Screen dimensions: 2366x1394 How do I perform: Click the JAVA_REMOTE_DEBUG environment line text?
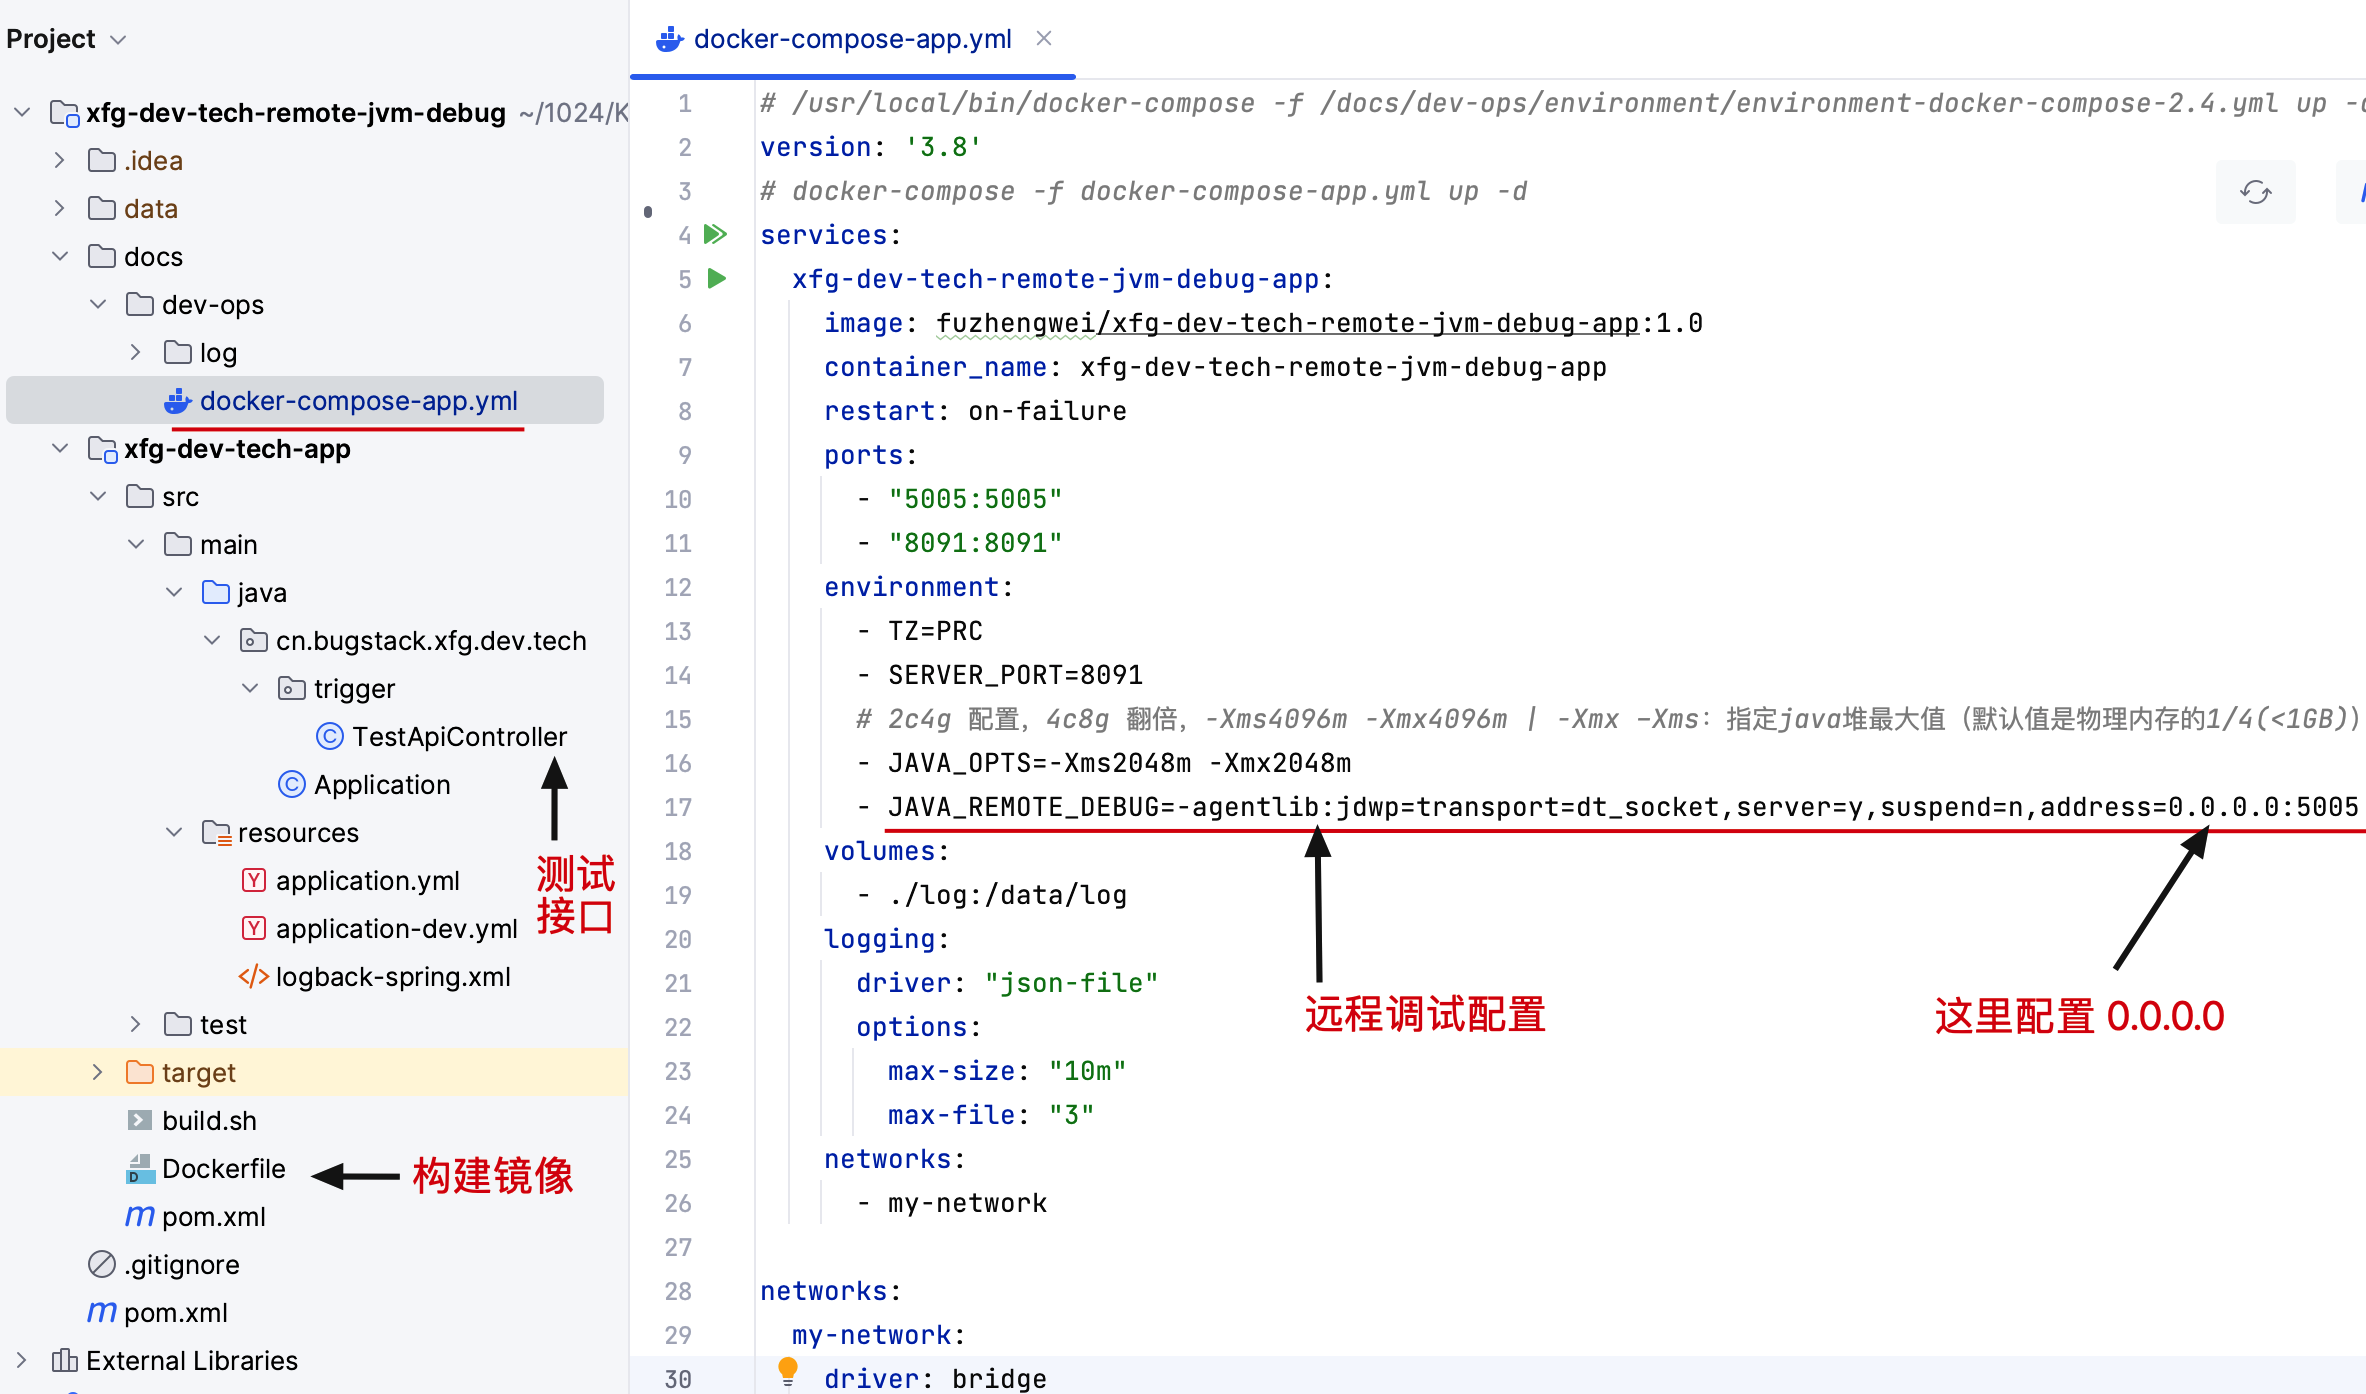(x=1623, y=807)
